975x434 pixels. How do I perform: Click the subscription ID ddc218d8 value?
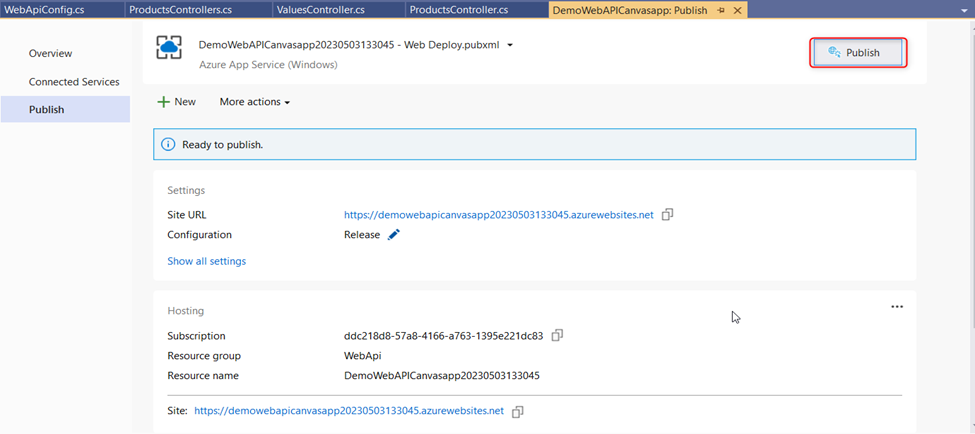pyautogui.click(x=443, y=336)
